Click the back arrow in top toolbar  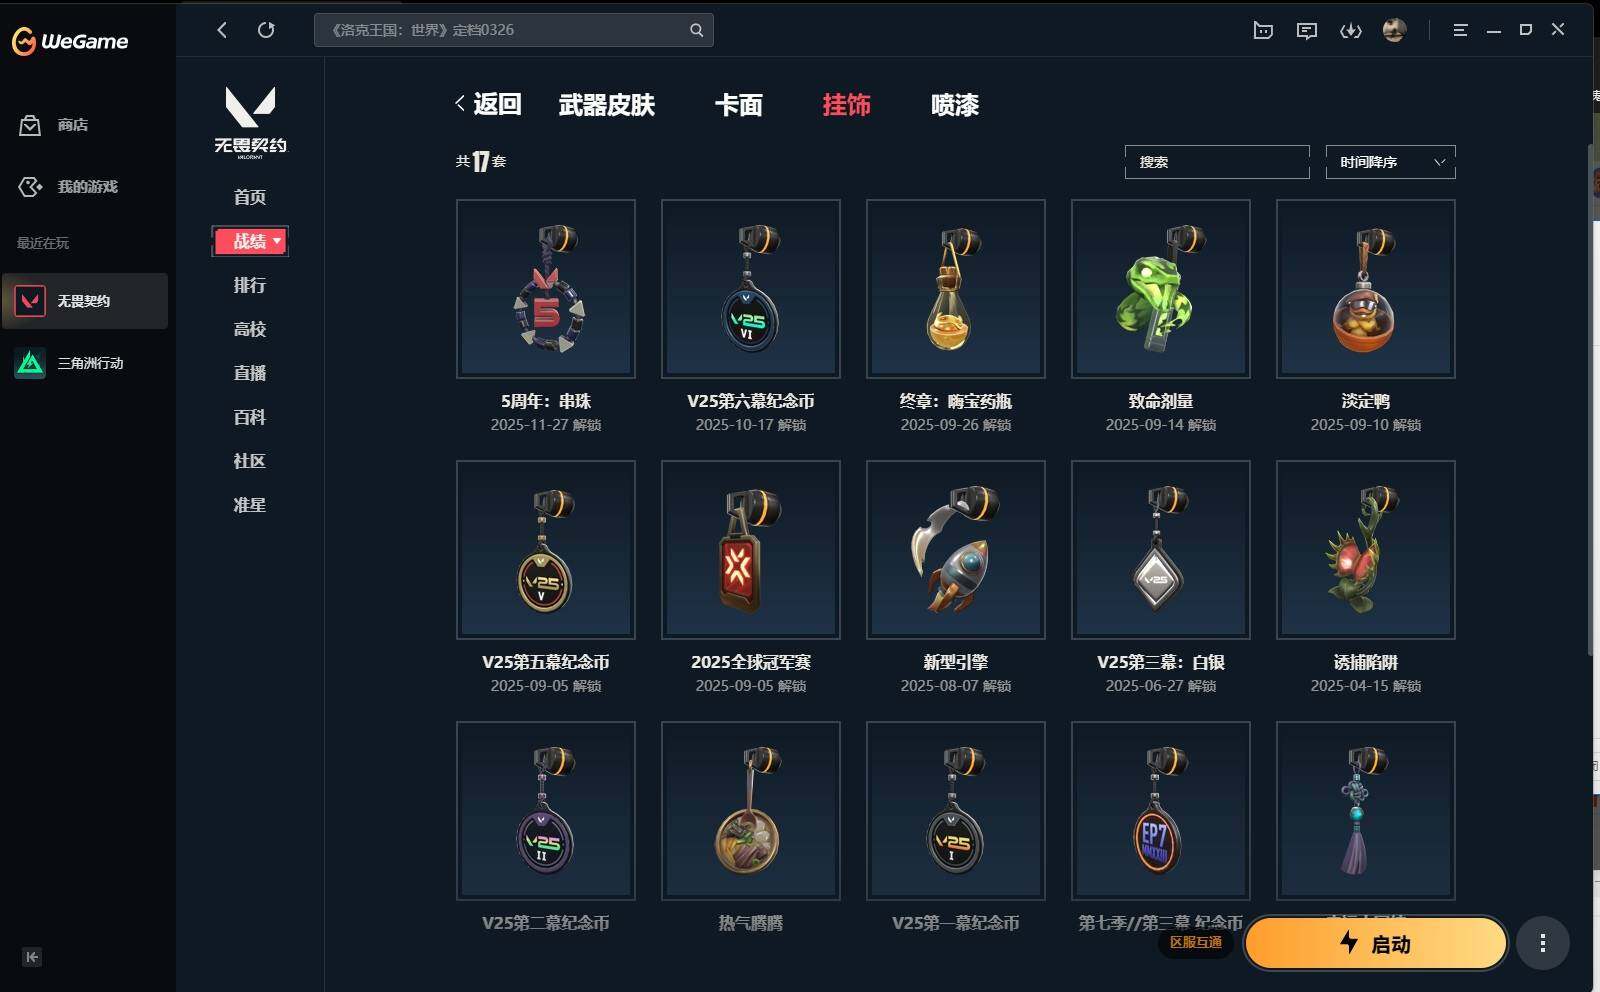pos(222,30)
